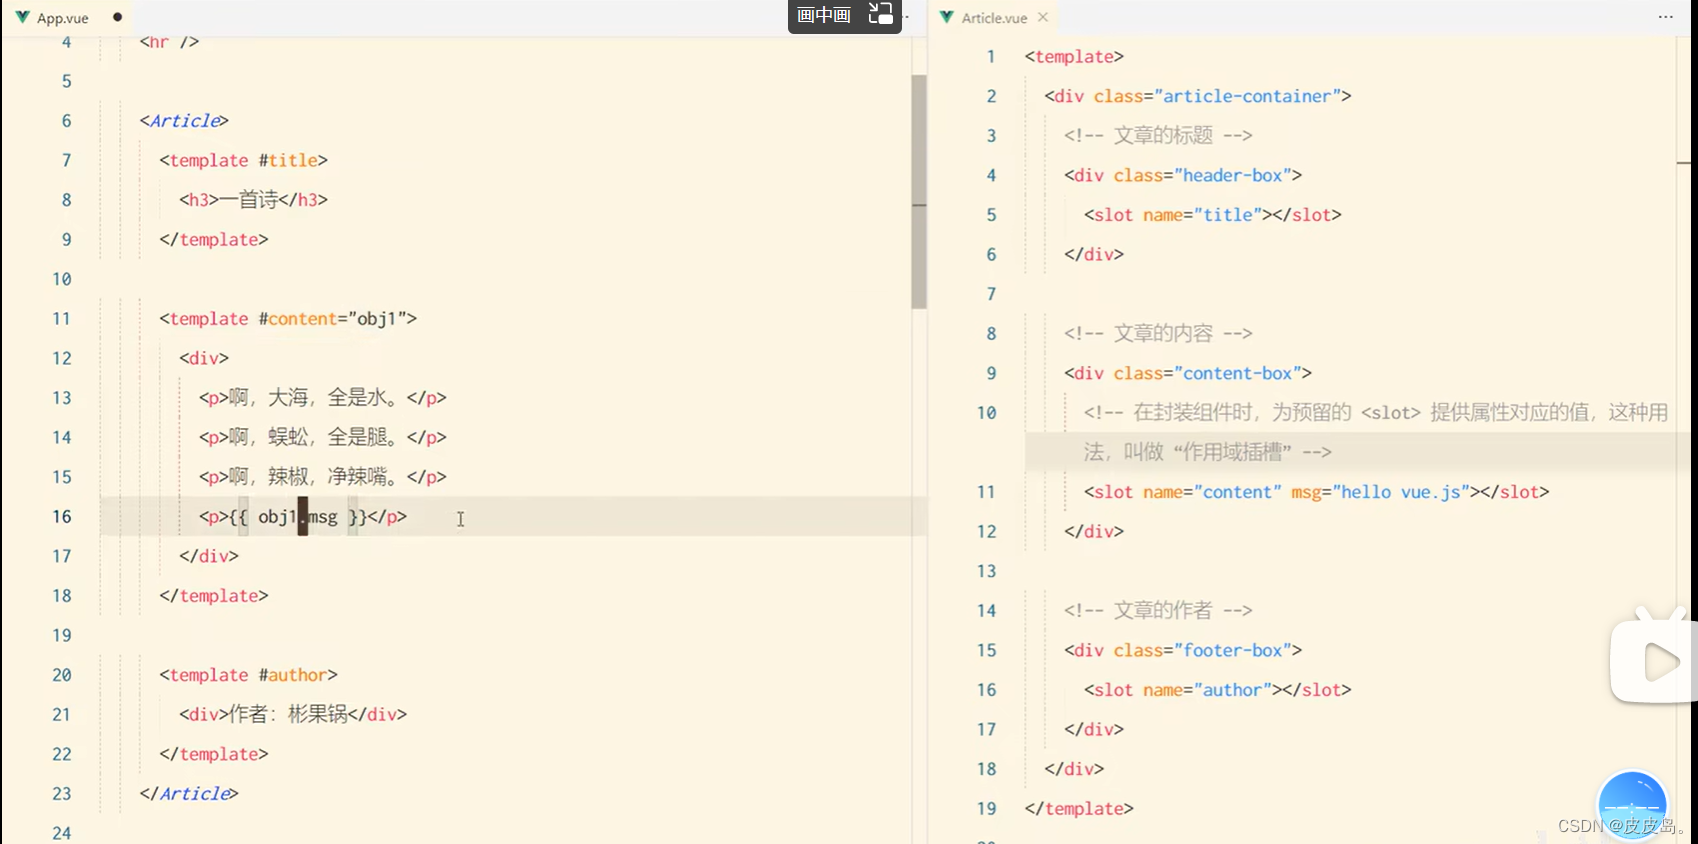
Task: Click the unsaved dot on App.vue tab
Action: pyautogui.click(x=117, y=17)
